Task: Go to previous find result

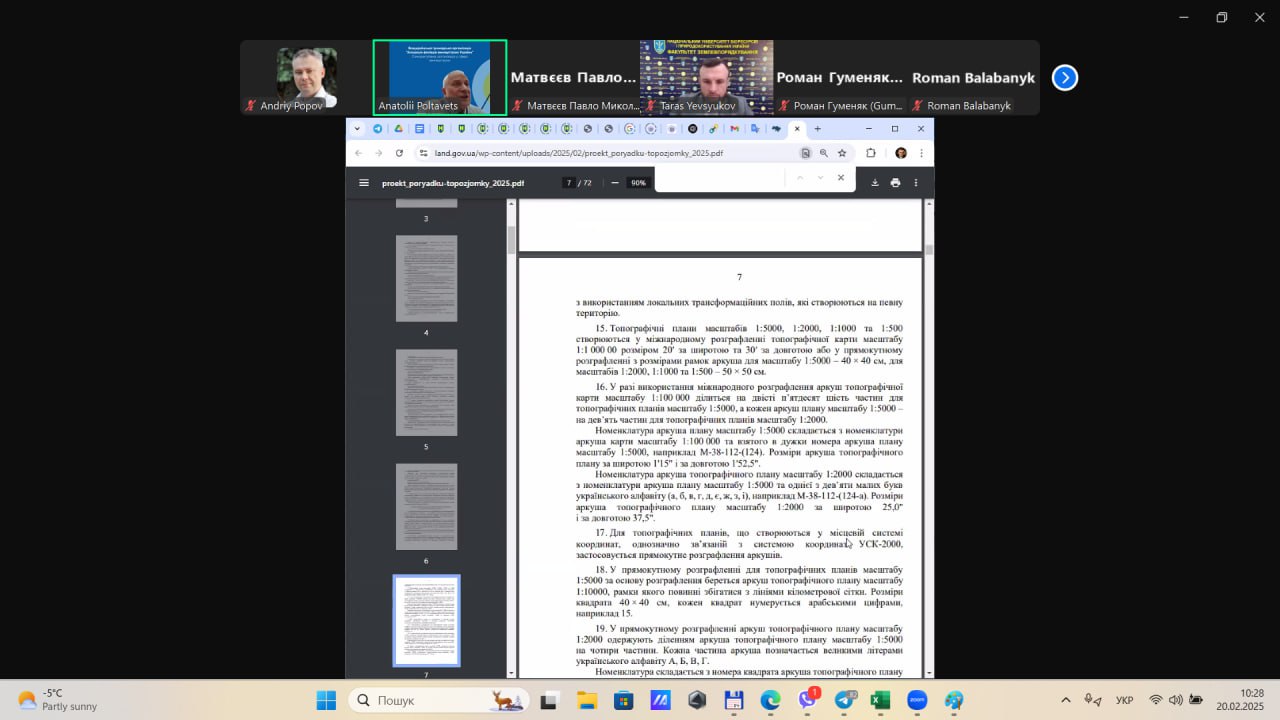Action: [799, 178]
